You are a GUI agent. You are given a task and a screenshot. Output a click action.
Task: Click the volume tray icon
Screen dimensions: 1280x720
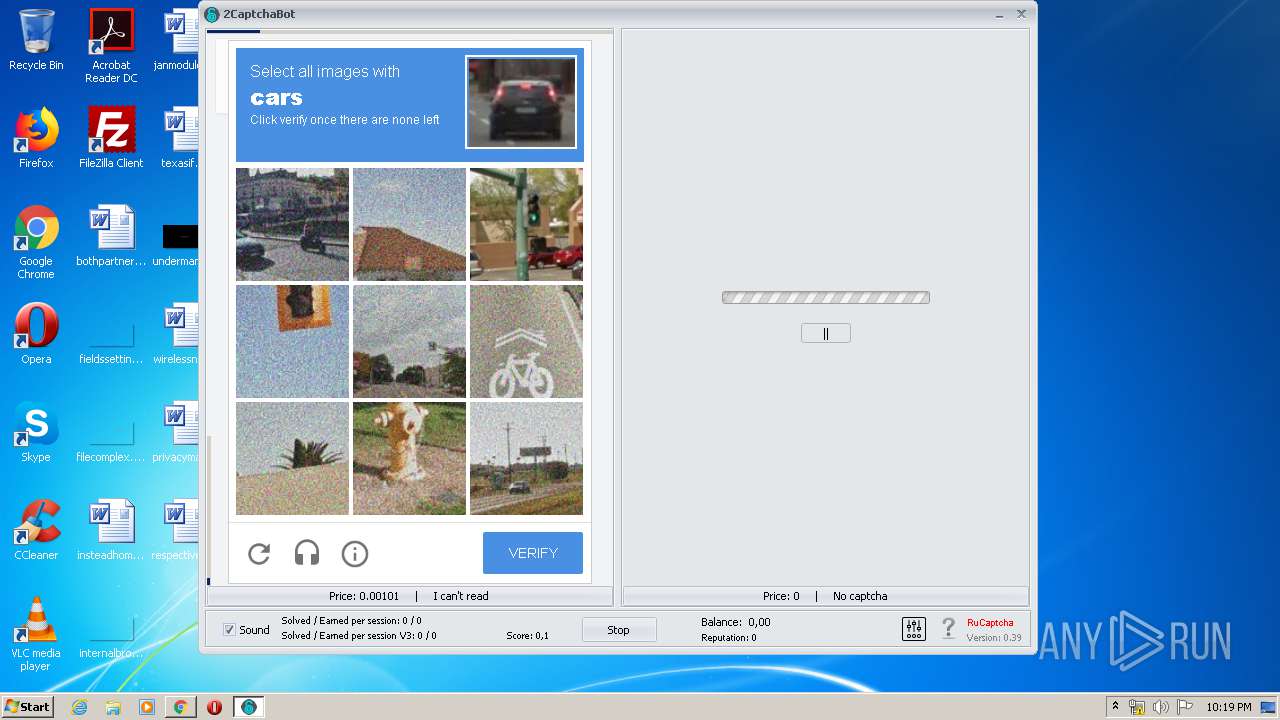click(x=1160, y=707)
